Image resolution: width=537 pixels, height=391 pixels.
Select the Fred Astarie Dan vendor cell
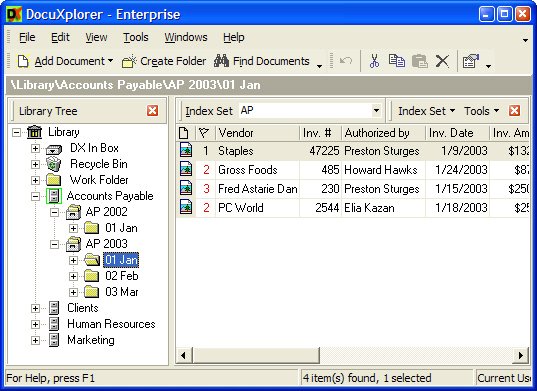[x=258, y=189]
